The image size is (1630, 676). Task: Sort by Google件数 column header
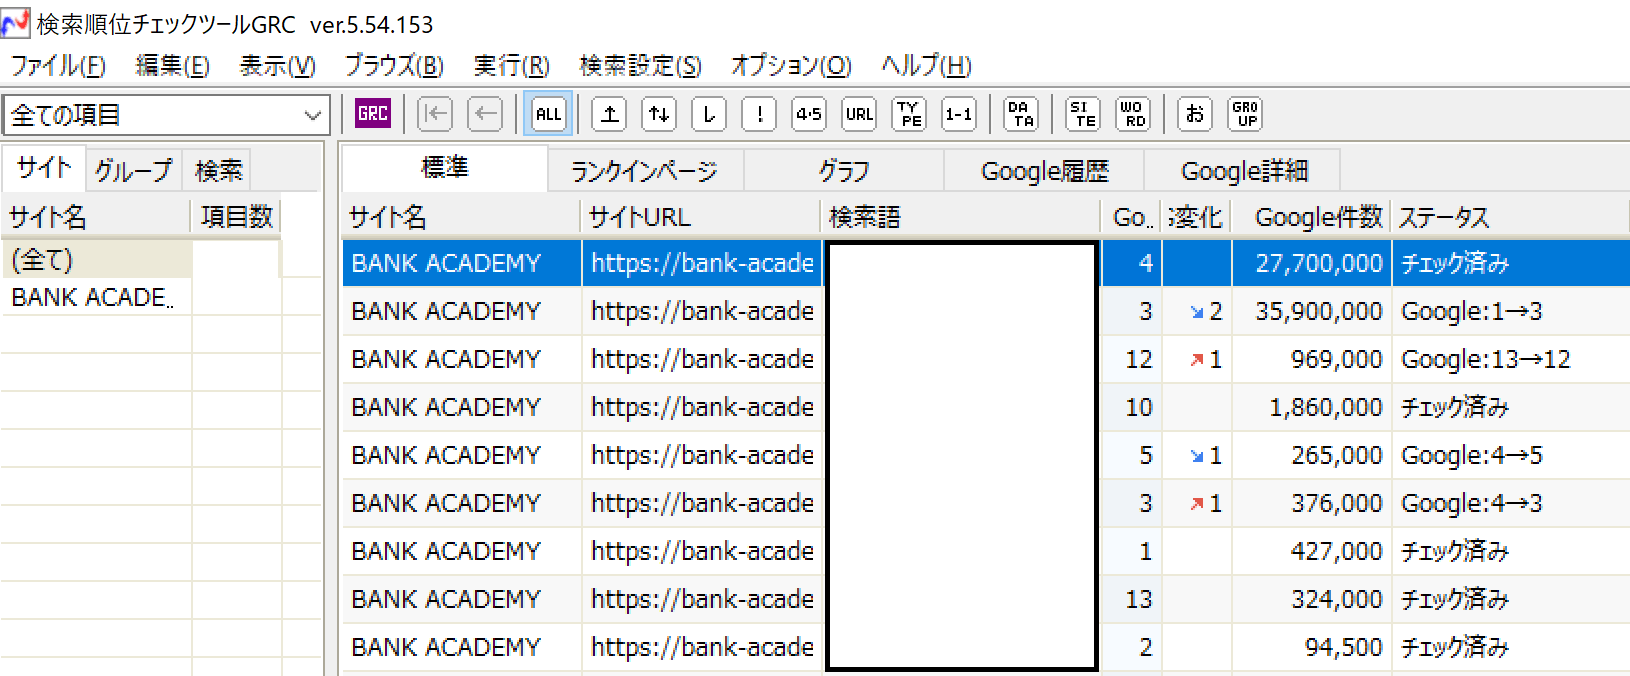point(1312,217)
